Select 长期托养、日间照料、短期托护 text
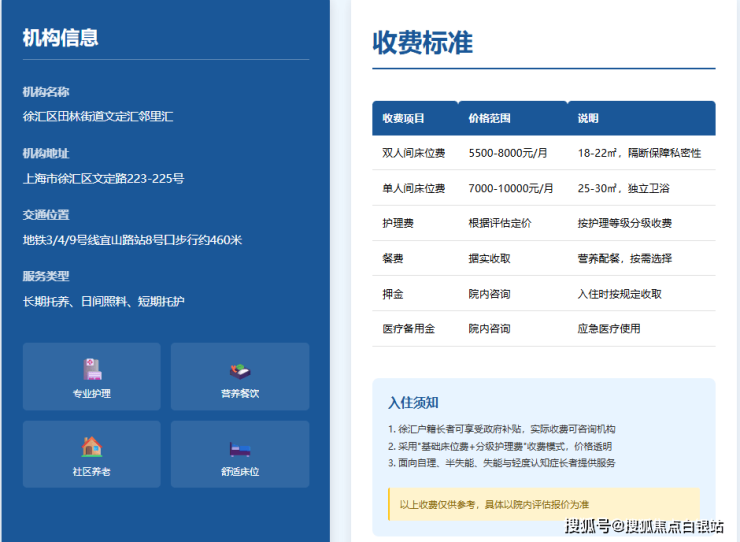This screenshot has width=740, height=542. 103,301
